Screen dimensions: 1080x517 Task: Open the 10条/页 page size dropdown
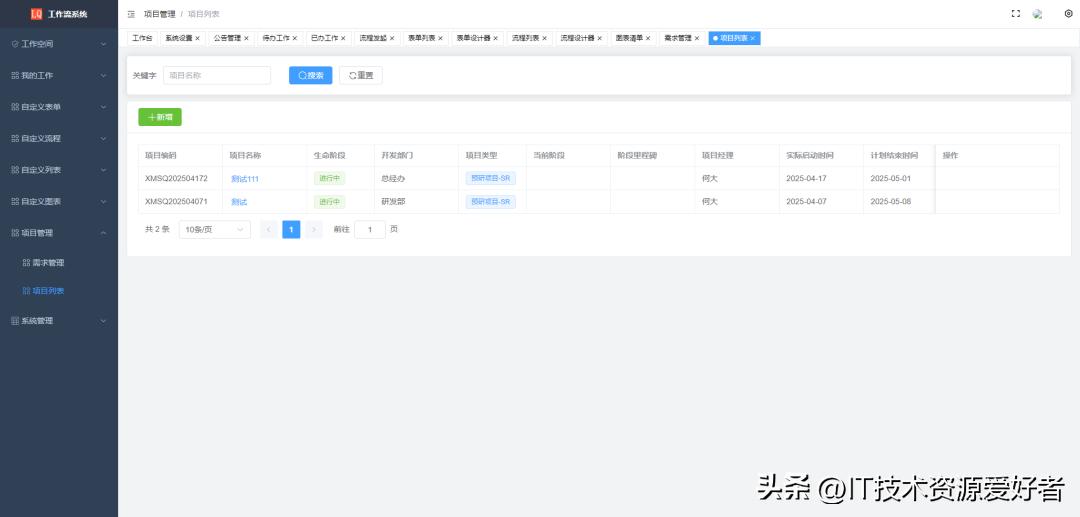coord(214,229)
